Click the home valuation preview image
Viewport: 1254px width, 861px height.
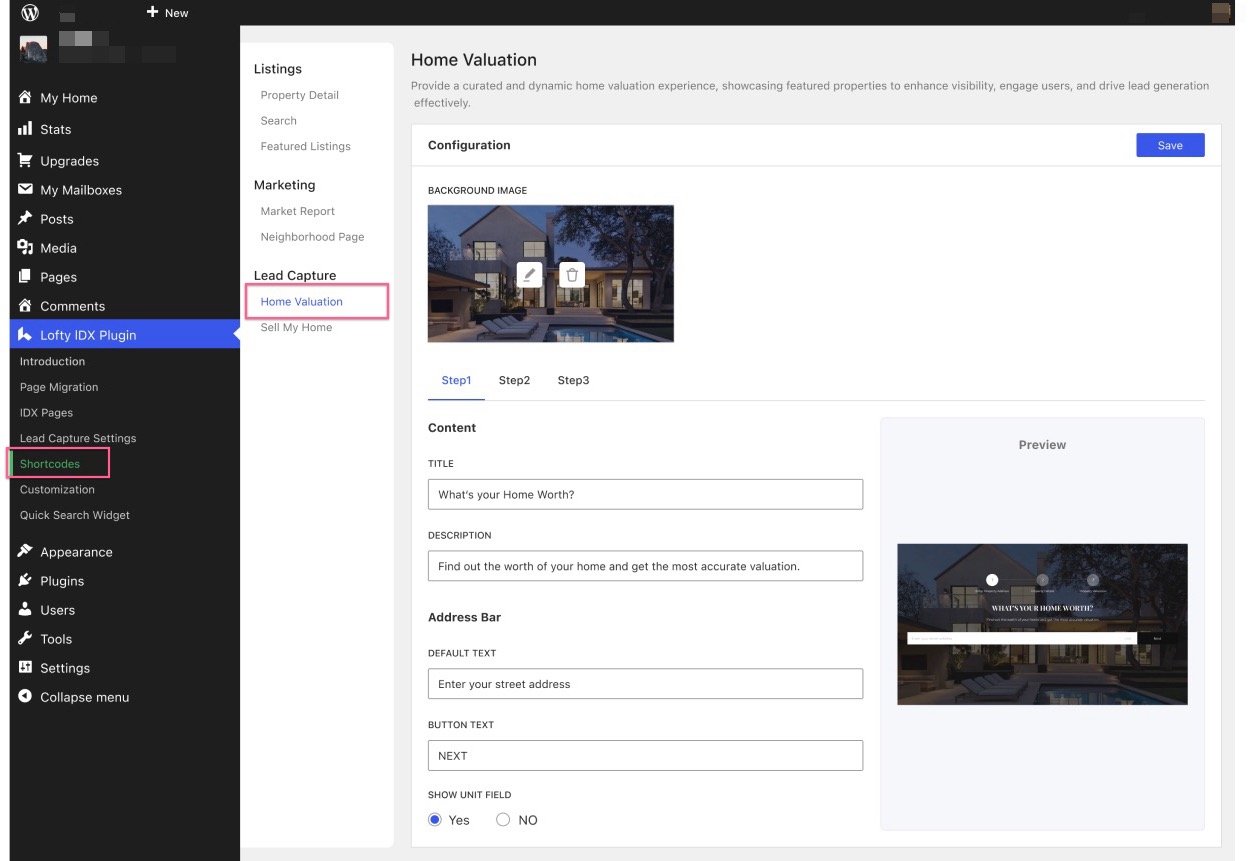tap(1042, 624)
